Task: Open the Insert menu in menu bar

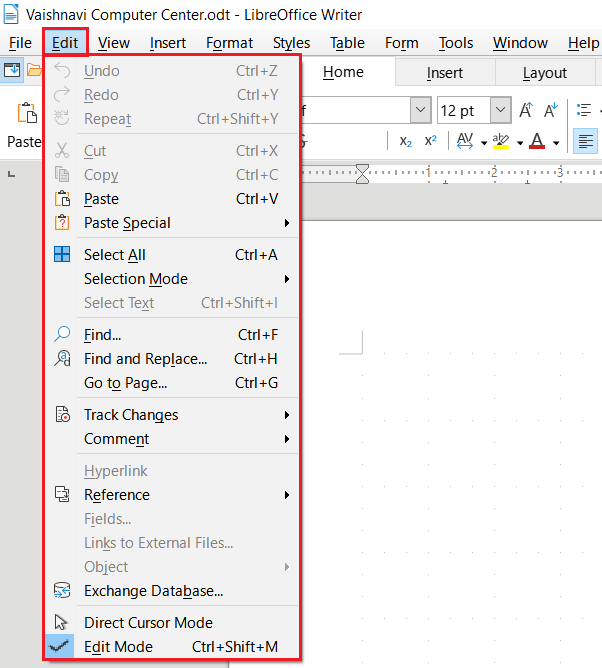Action: click(167, 43)
